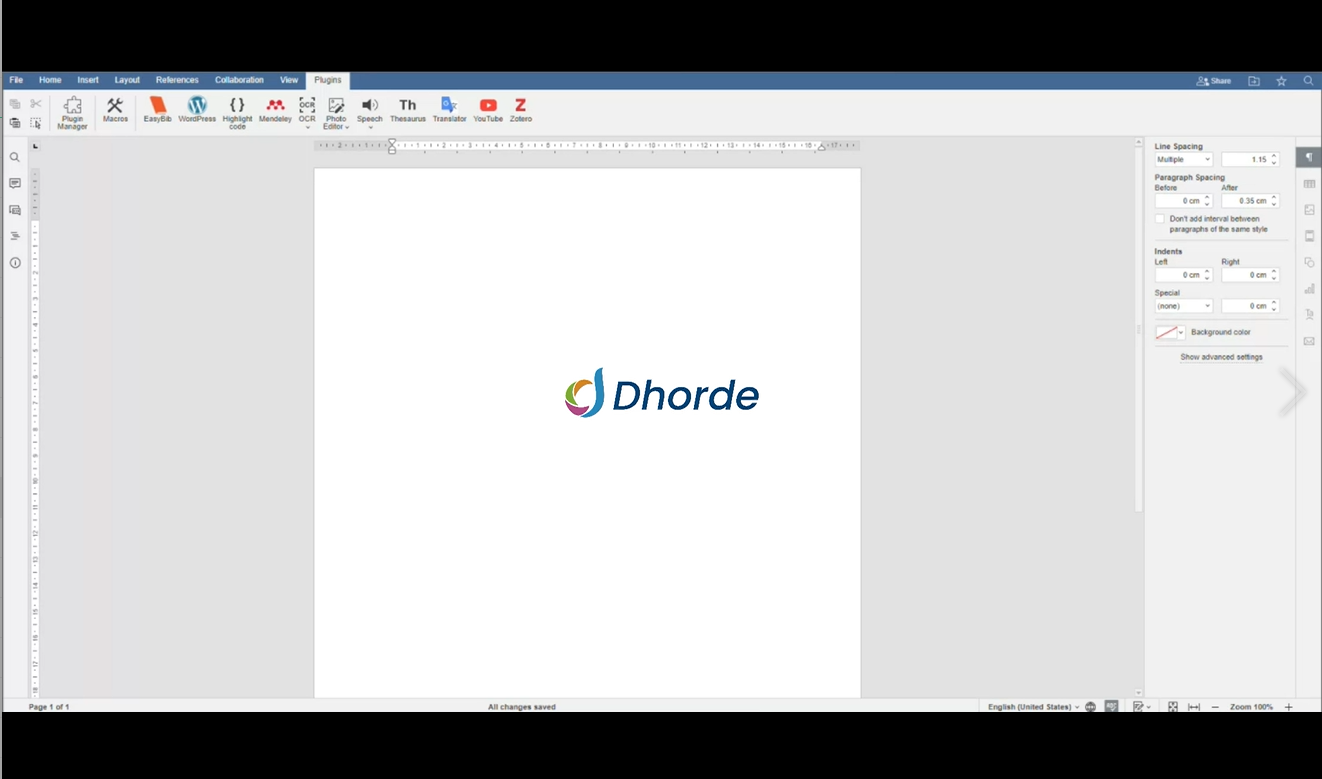Launch the Macros editor
Viewport: 1322px width, 779px height.
click(115, 109)
